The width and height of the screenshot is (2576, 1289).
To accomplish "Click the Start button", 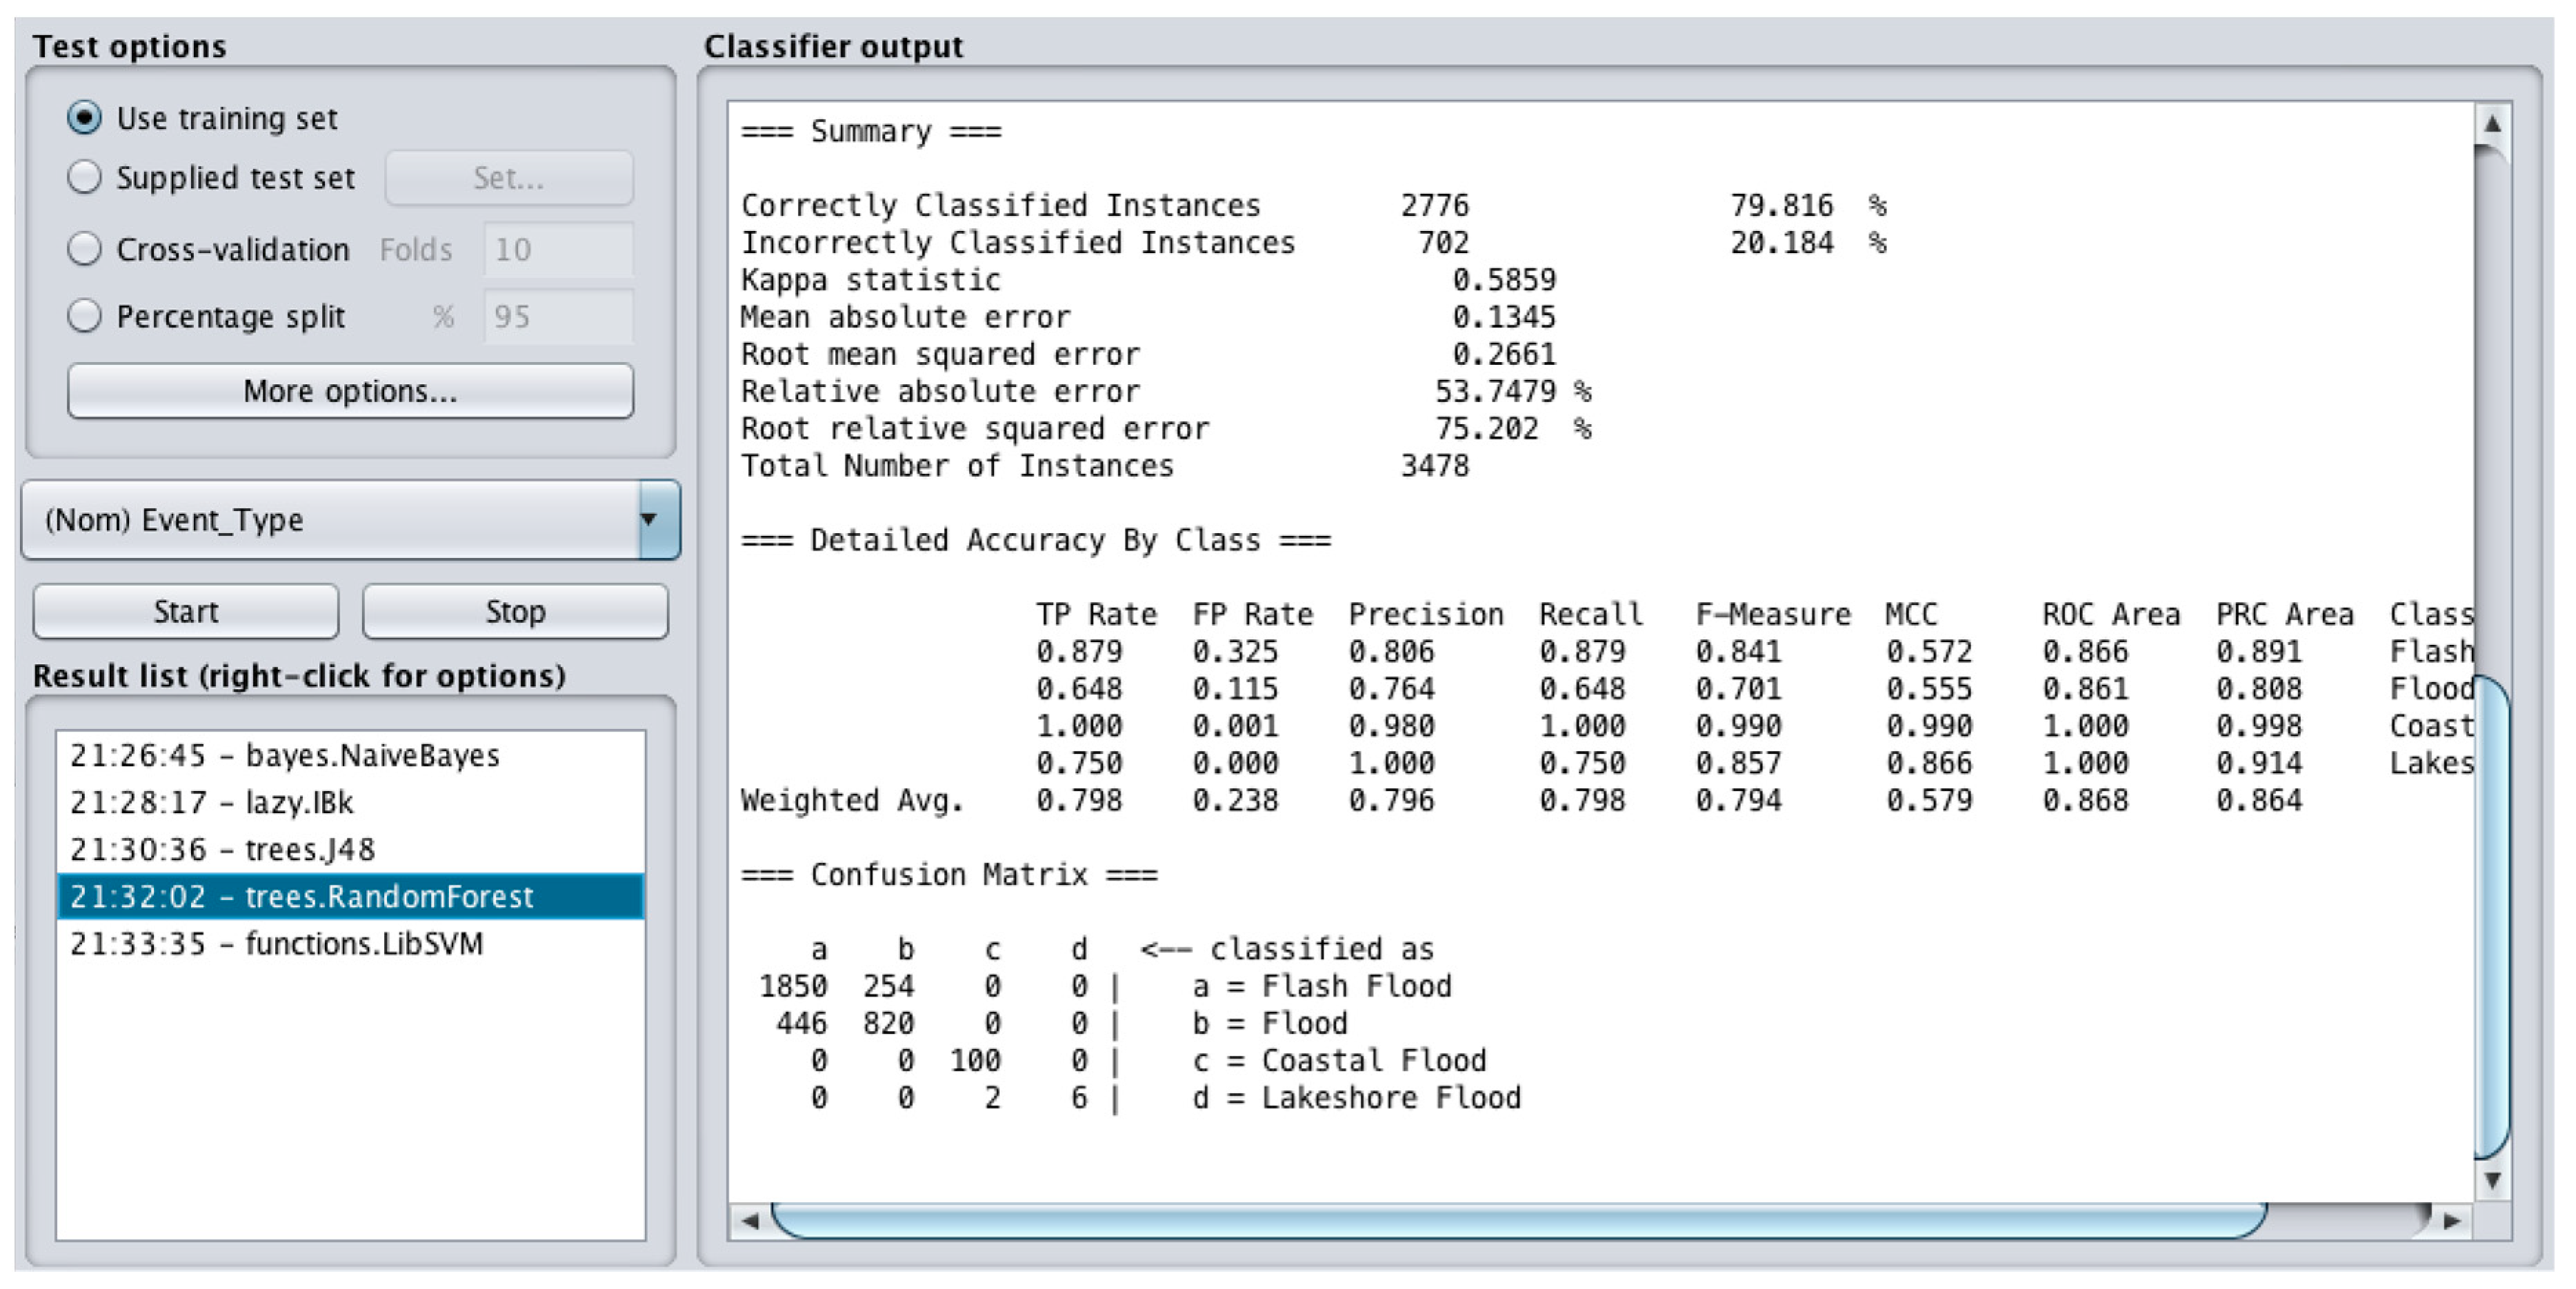I will click(x=186, y=611).
